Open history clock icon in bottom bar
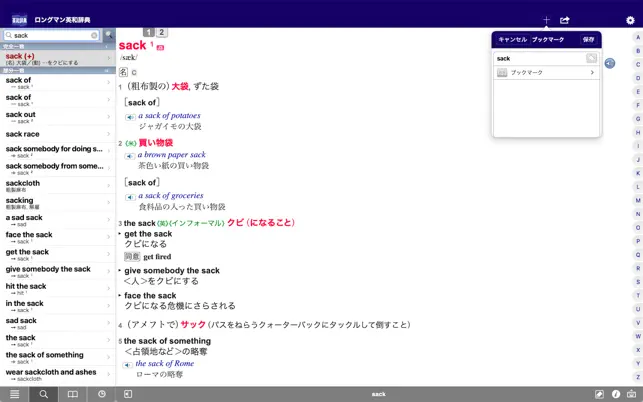 tap(102, 394)
